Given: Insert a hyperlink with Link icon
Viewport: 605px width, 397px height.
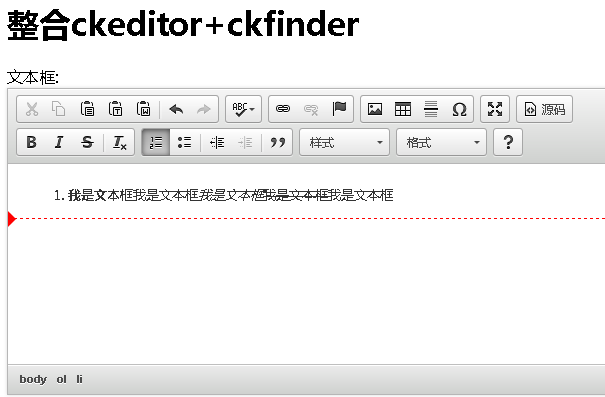Looking at the screenshot, I should tap(283, 109).
